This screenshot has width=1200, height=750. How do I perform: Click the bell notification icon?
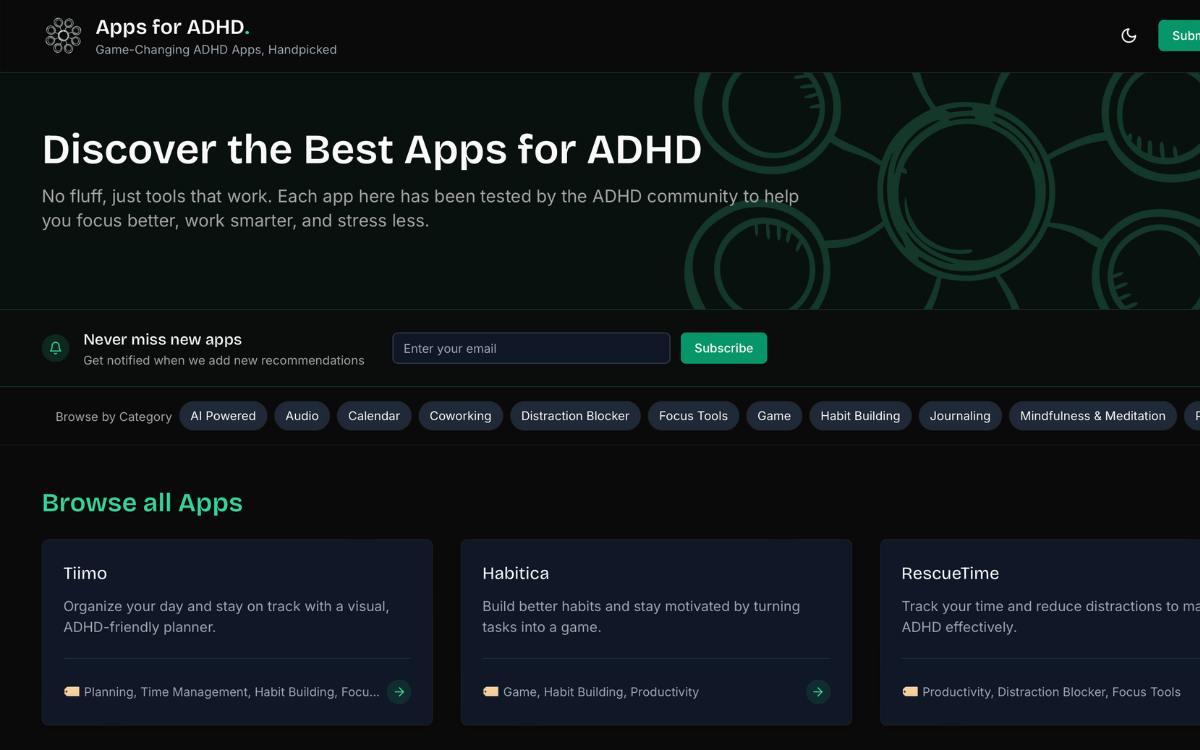[56, 348]
